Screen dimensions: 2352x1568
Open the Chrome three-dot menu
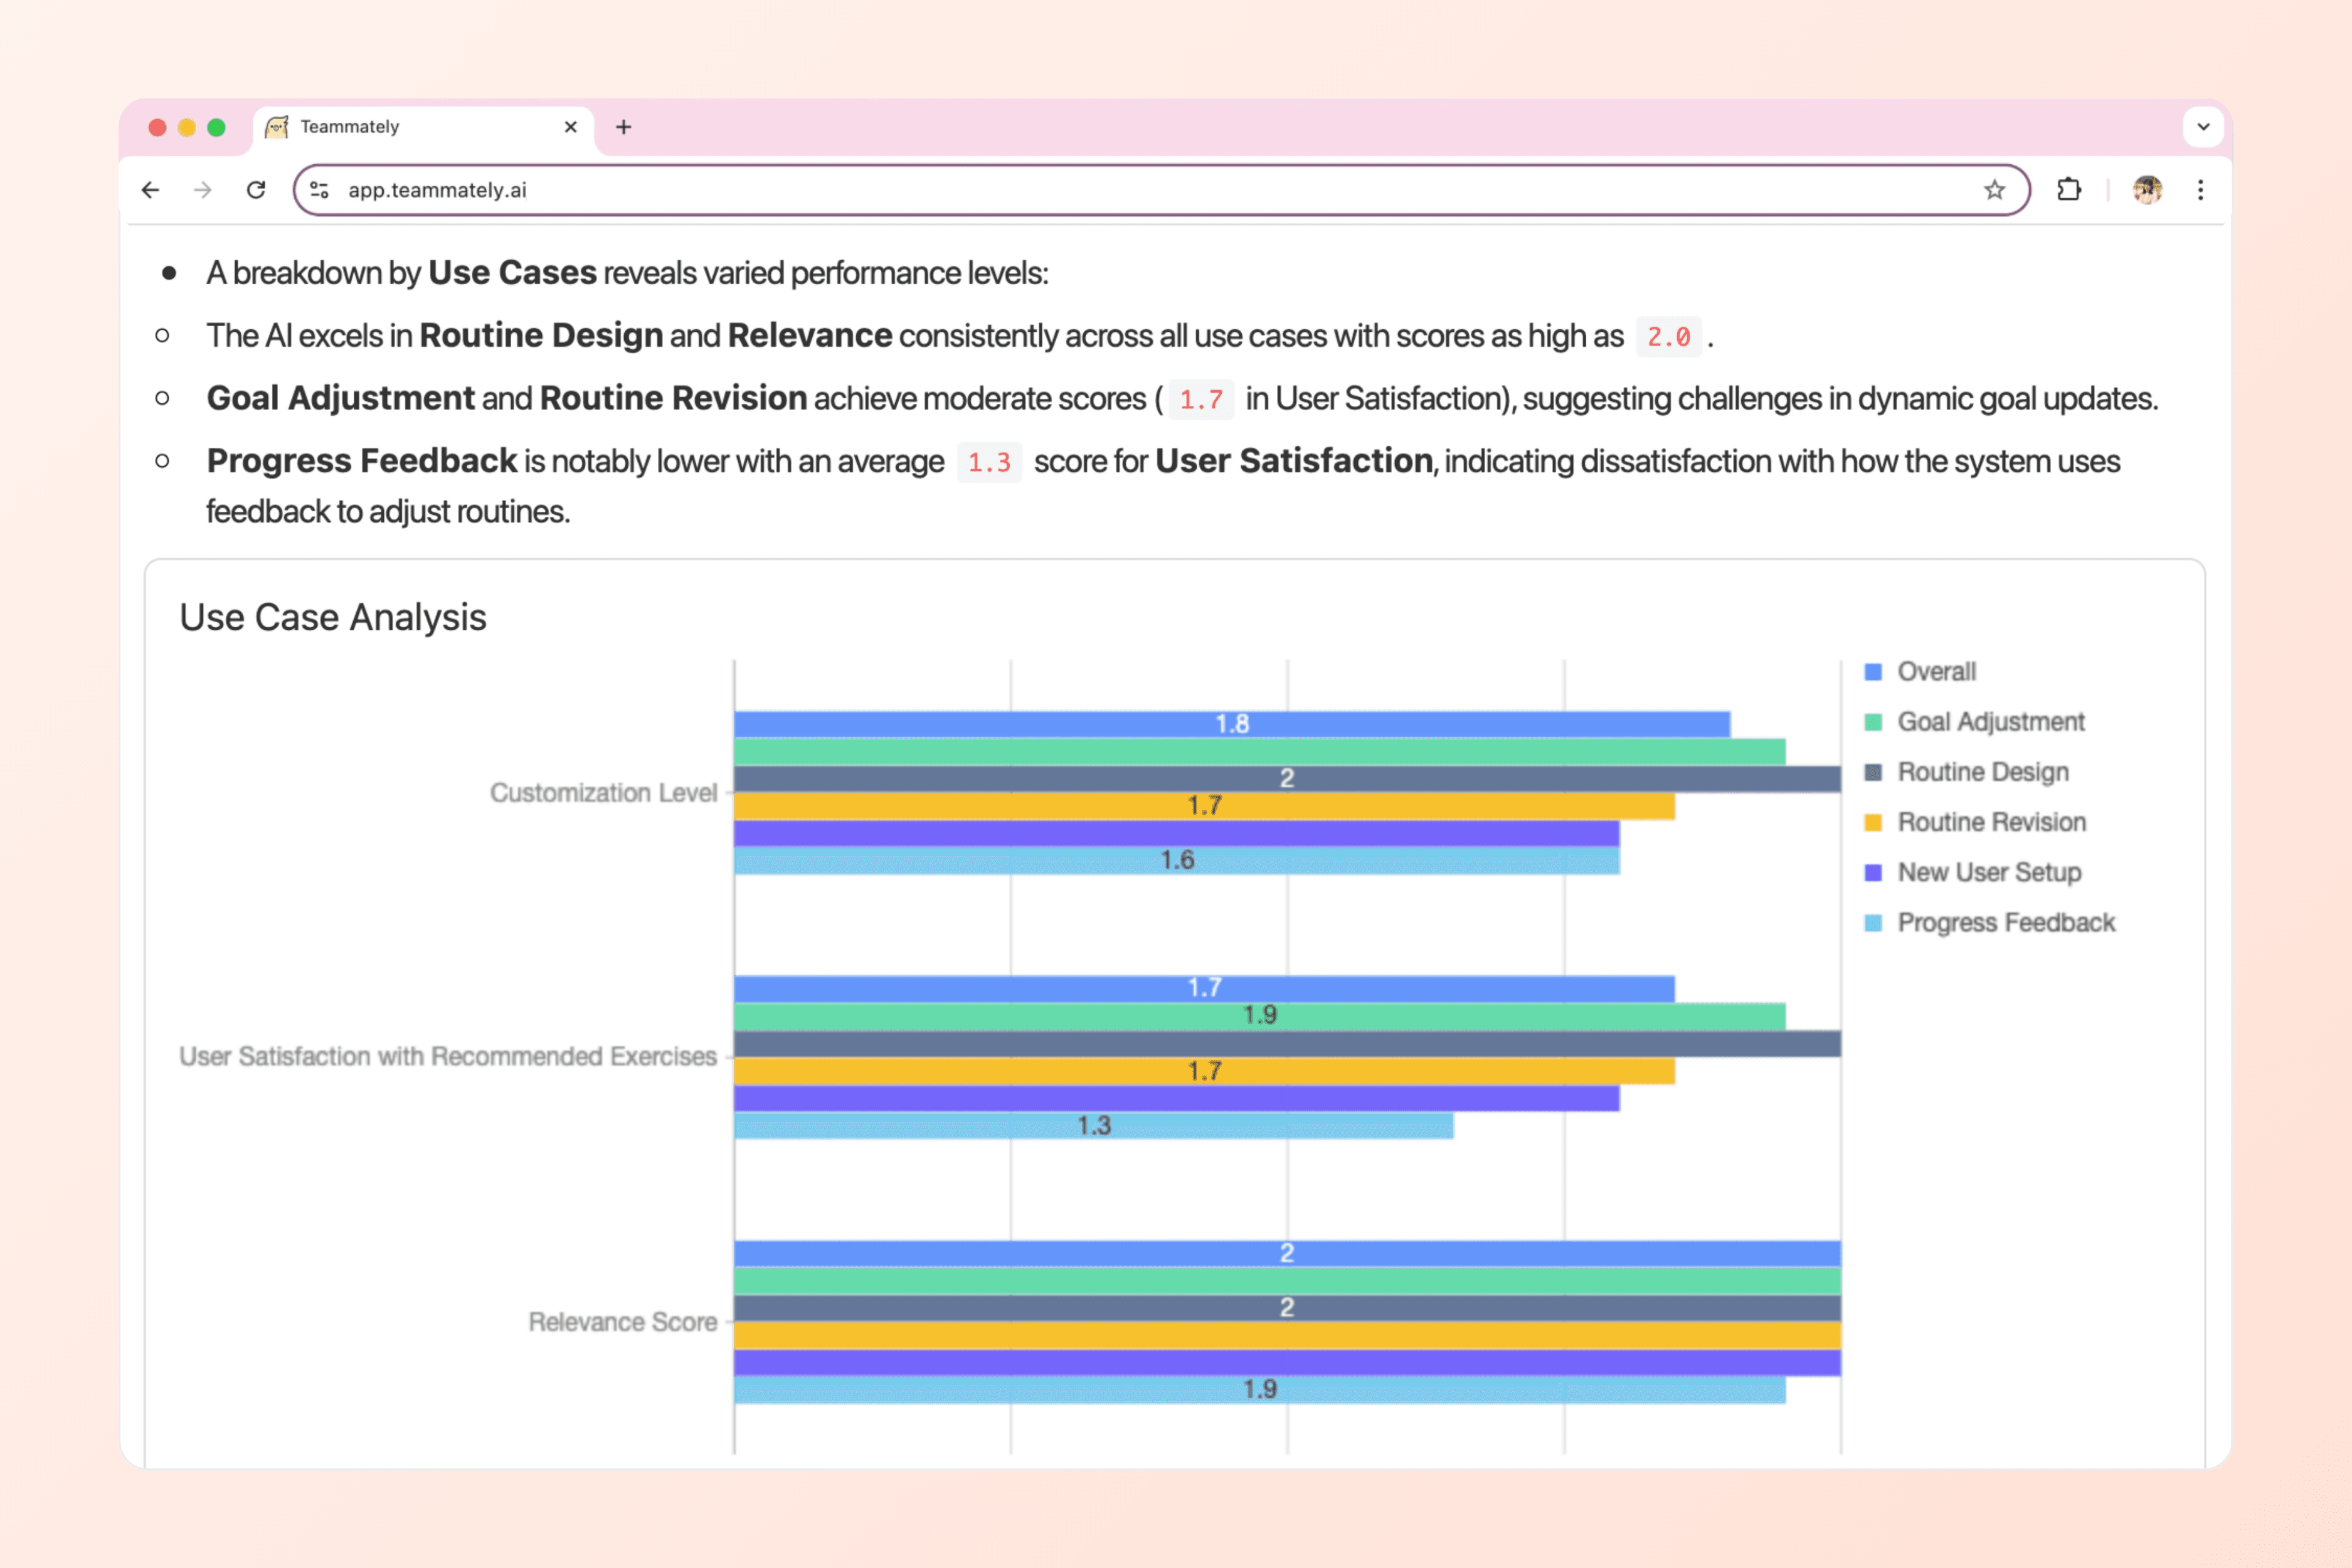2200,190
